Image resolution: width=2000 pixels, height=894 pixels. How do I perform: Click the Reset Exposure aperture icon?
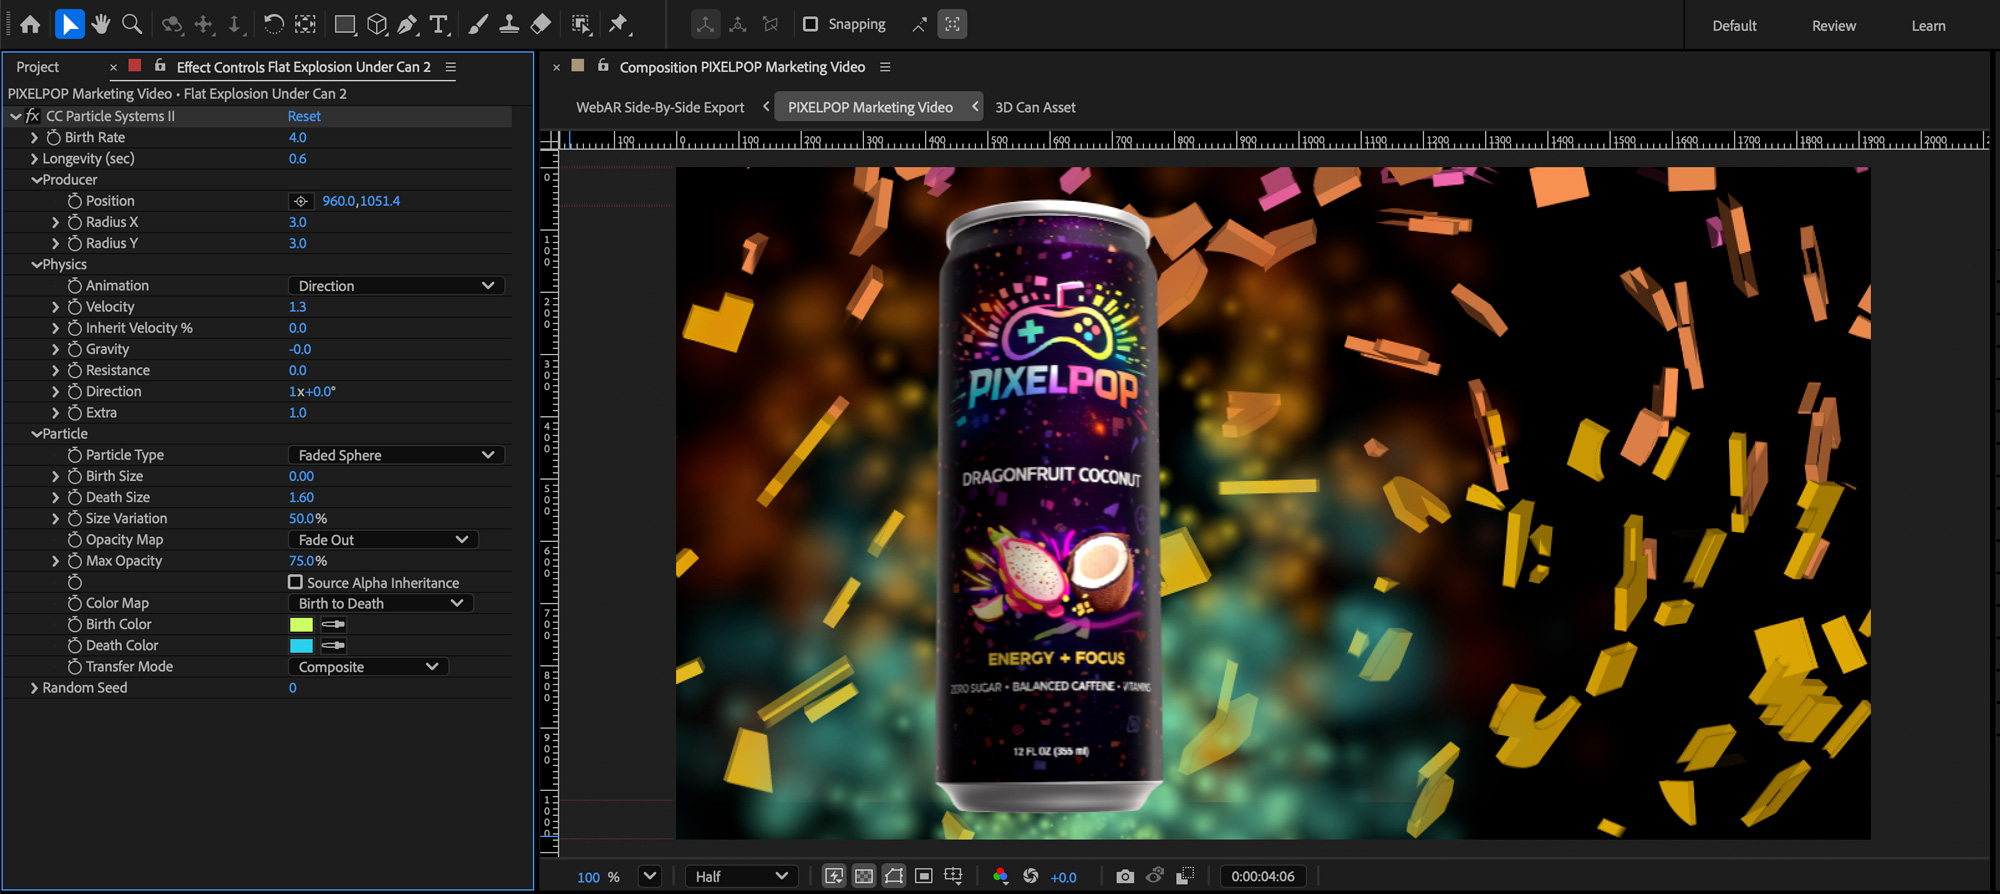pos(1031,876)
